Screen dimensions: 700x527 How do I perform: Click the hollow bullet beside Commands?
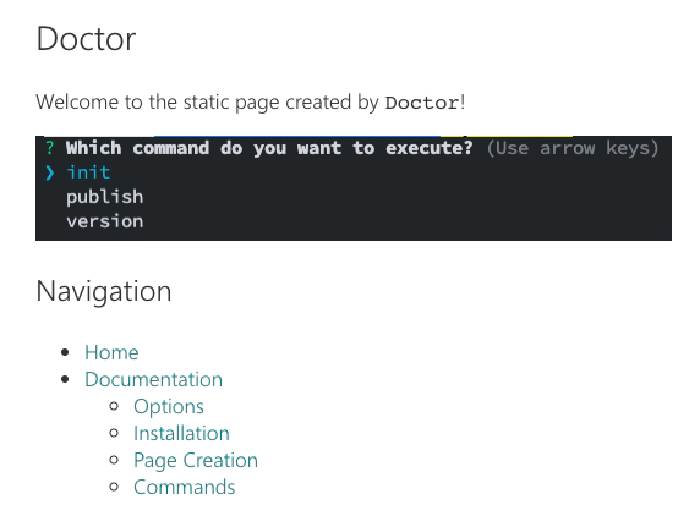pyautogui.click(x=114, y=486)
